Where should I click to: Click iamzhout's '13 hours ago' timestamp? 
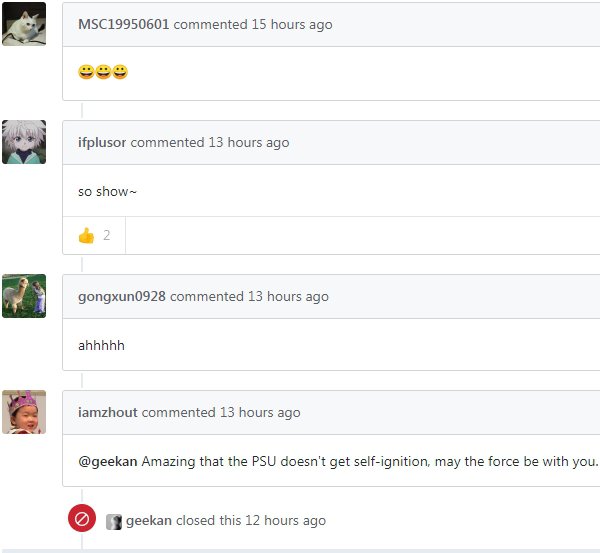260,412
